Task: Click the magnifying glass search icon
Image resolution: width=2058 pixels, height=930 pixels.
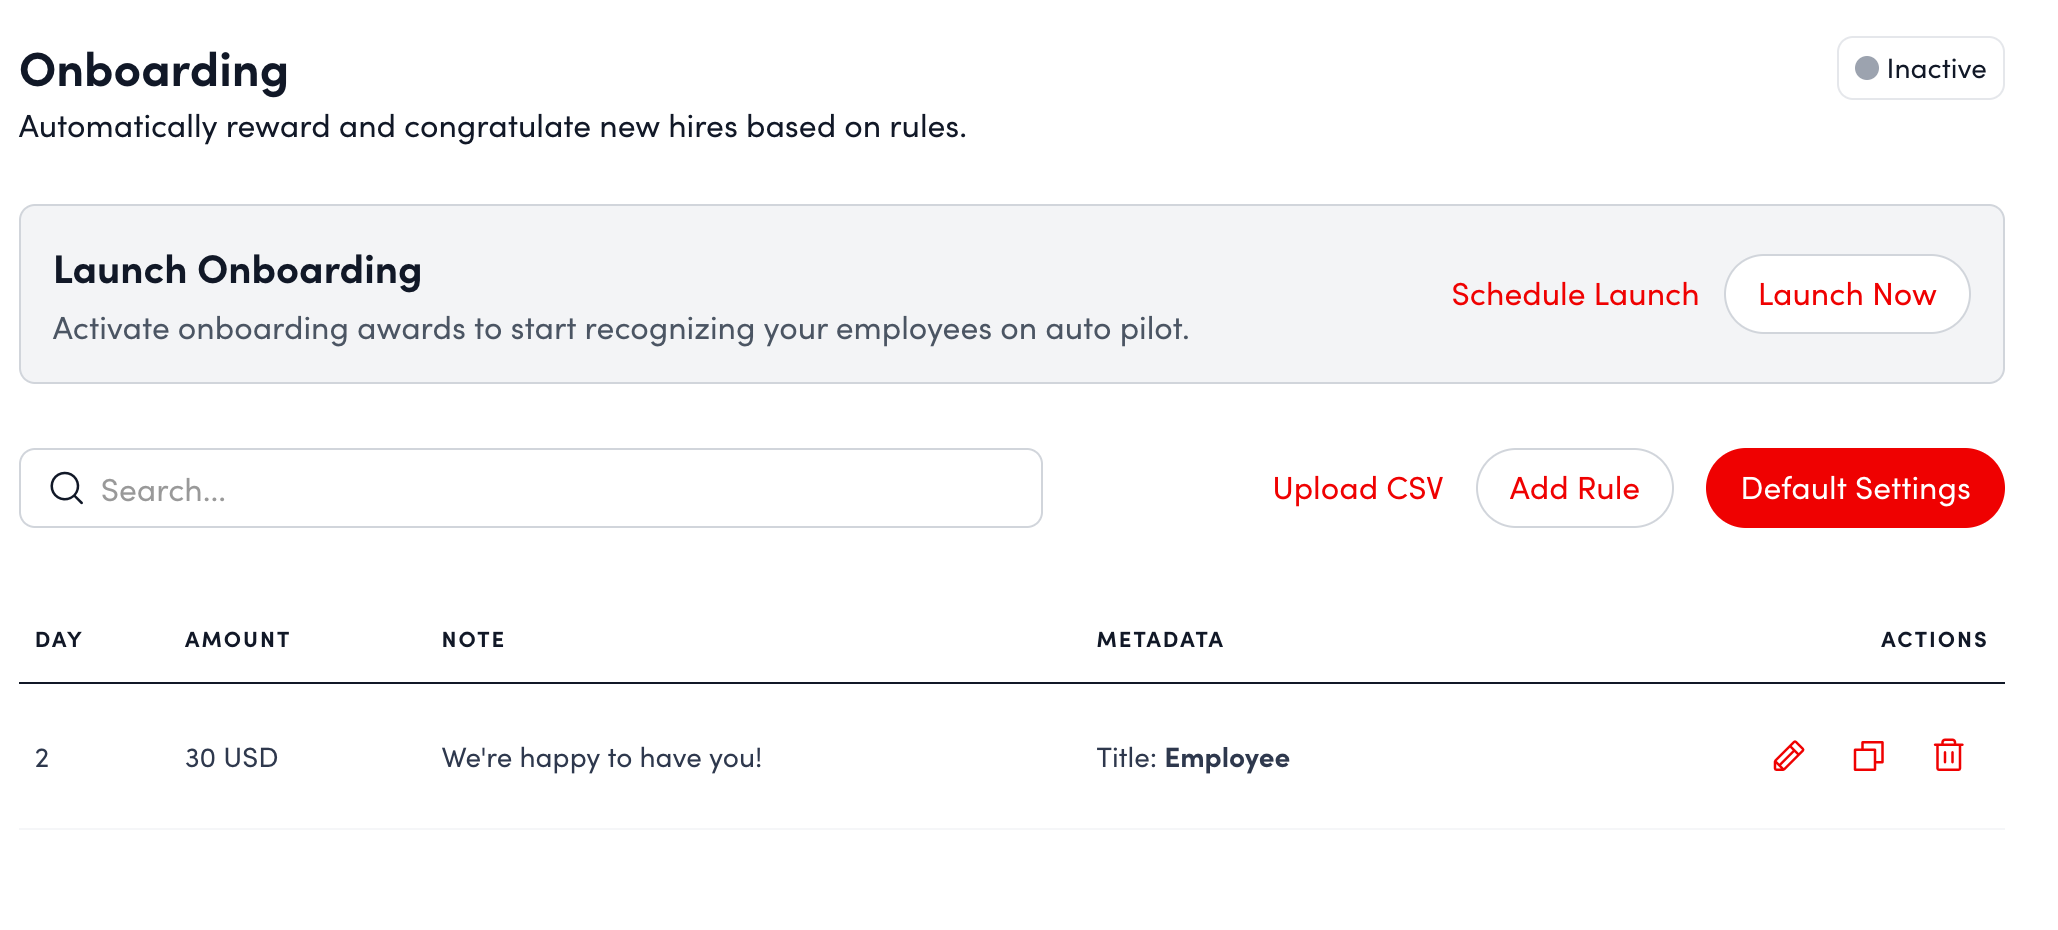Action: pos(66,488)
